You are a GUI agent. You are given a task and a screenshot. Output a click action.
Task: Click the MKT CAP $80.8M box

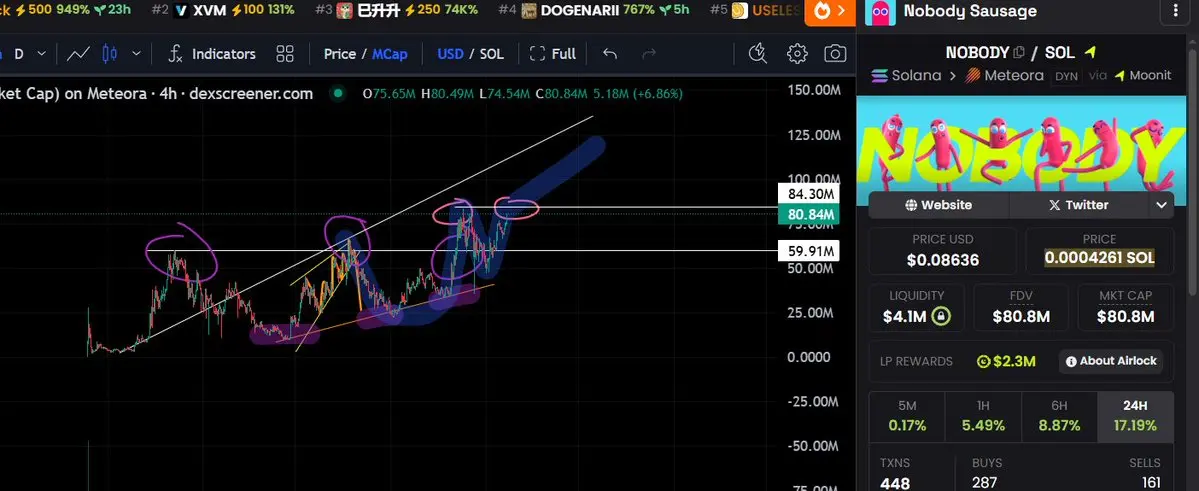tap(1126, 307)
